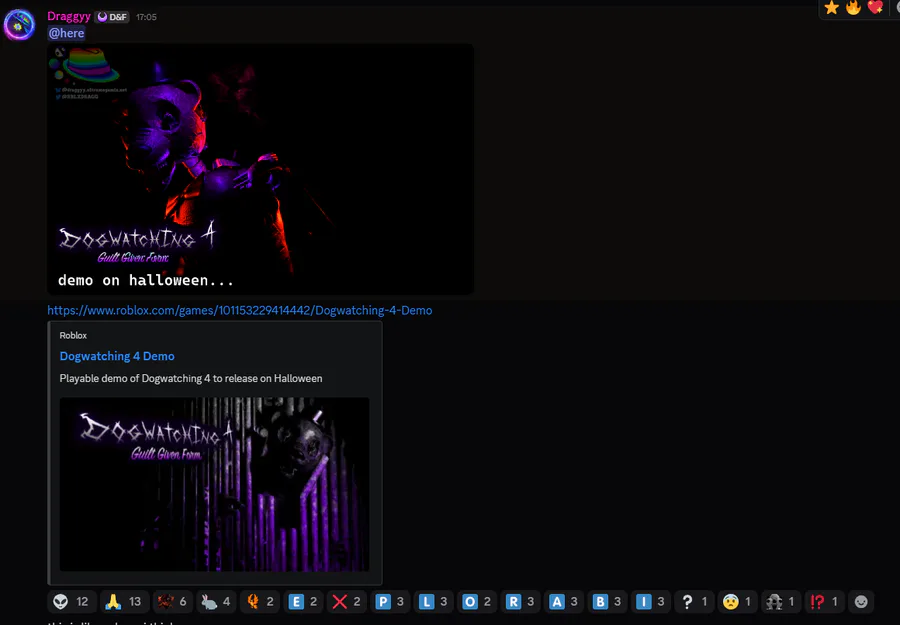The width and height of the screenshot is (900, 625).
Task: Open the roblox.com Dogwatching-4-Demo URL
Action: tap(239, 310)
